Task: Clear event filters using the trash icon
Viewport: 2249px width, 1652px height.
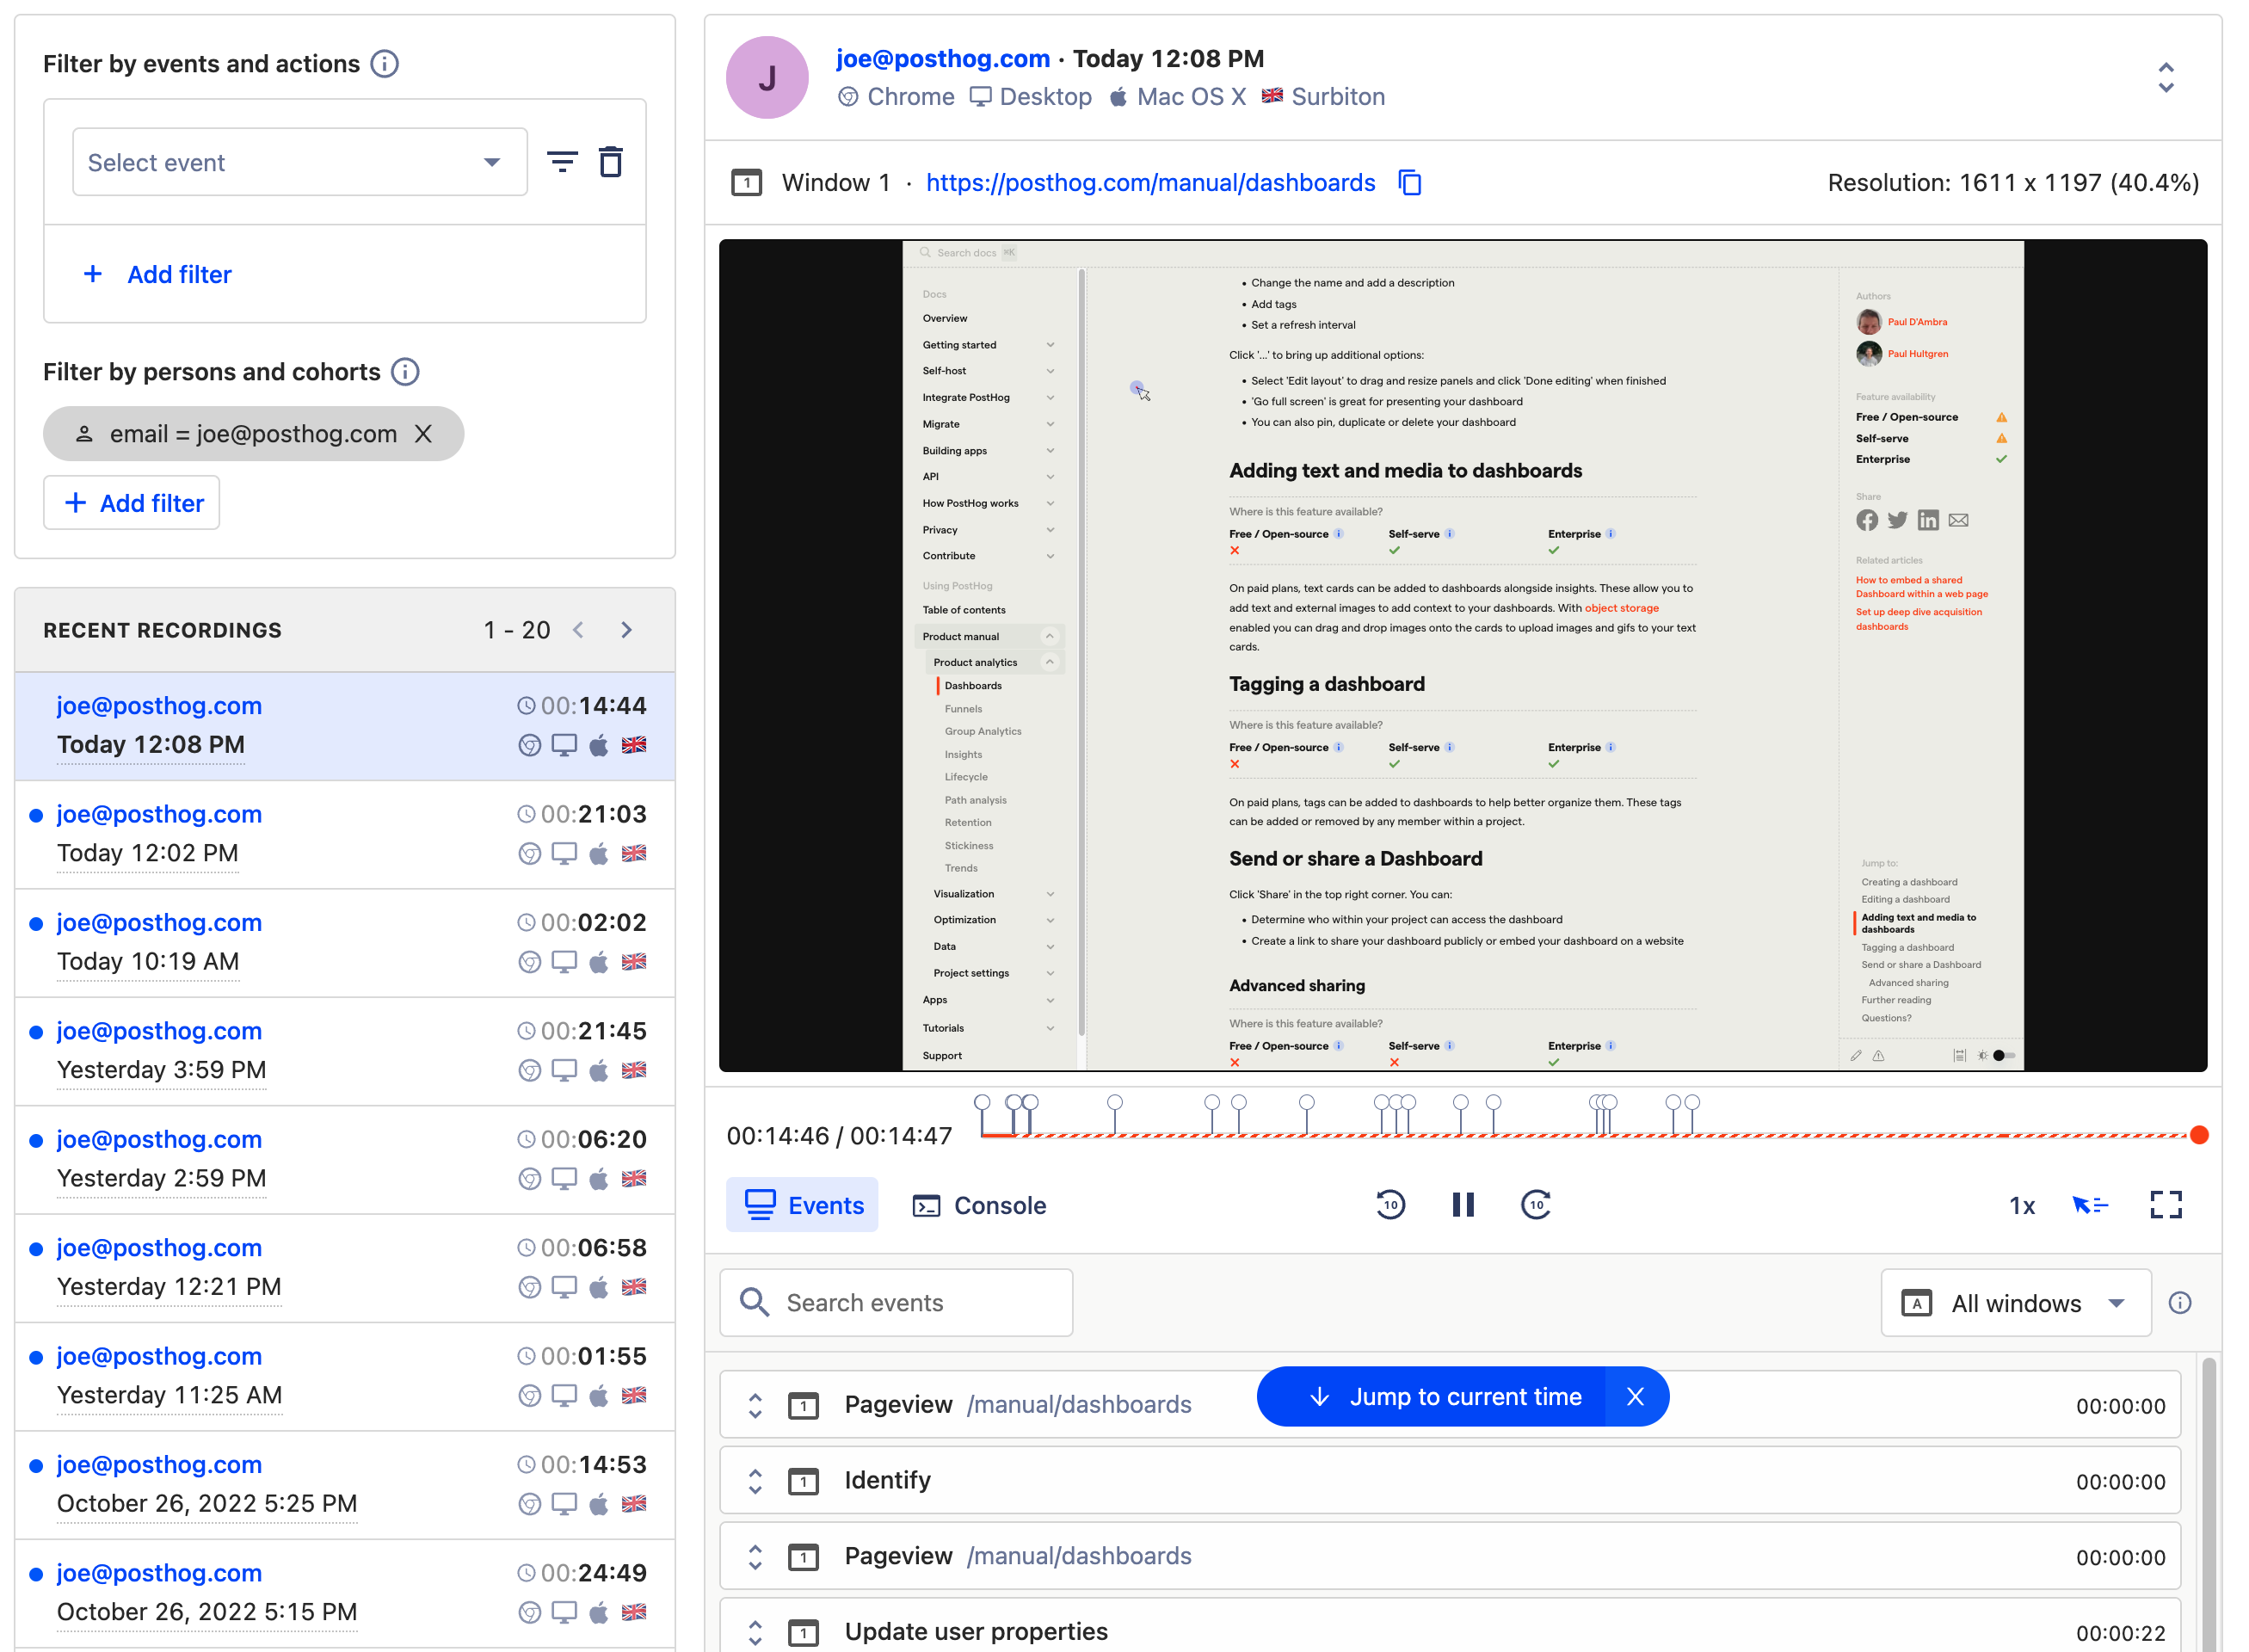Action: point(611,161)
